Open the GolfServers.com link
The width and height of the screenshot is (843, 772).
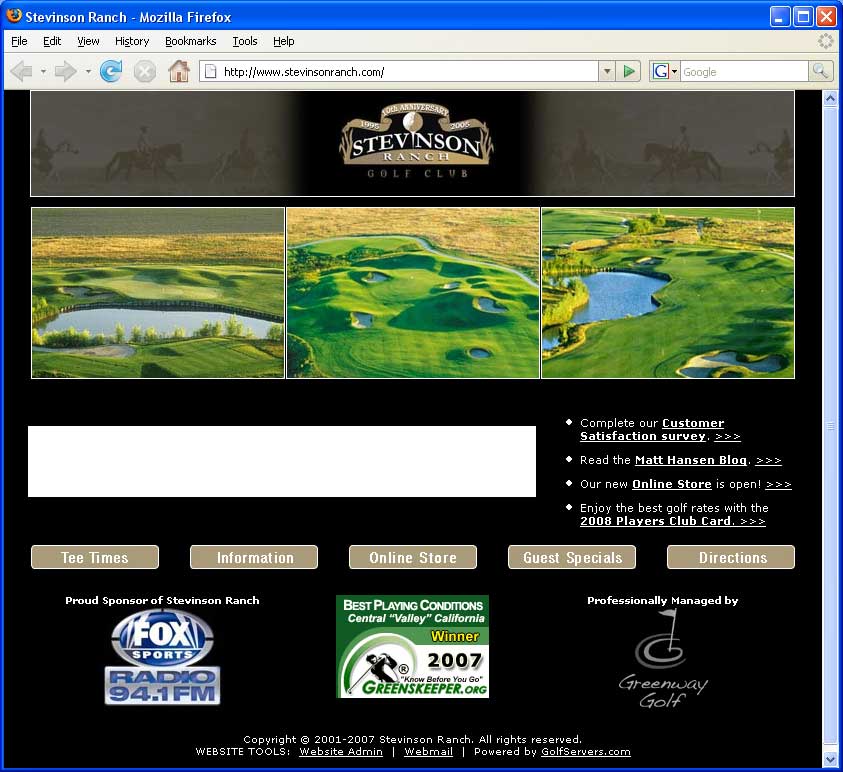585,752
